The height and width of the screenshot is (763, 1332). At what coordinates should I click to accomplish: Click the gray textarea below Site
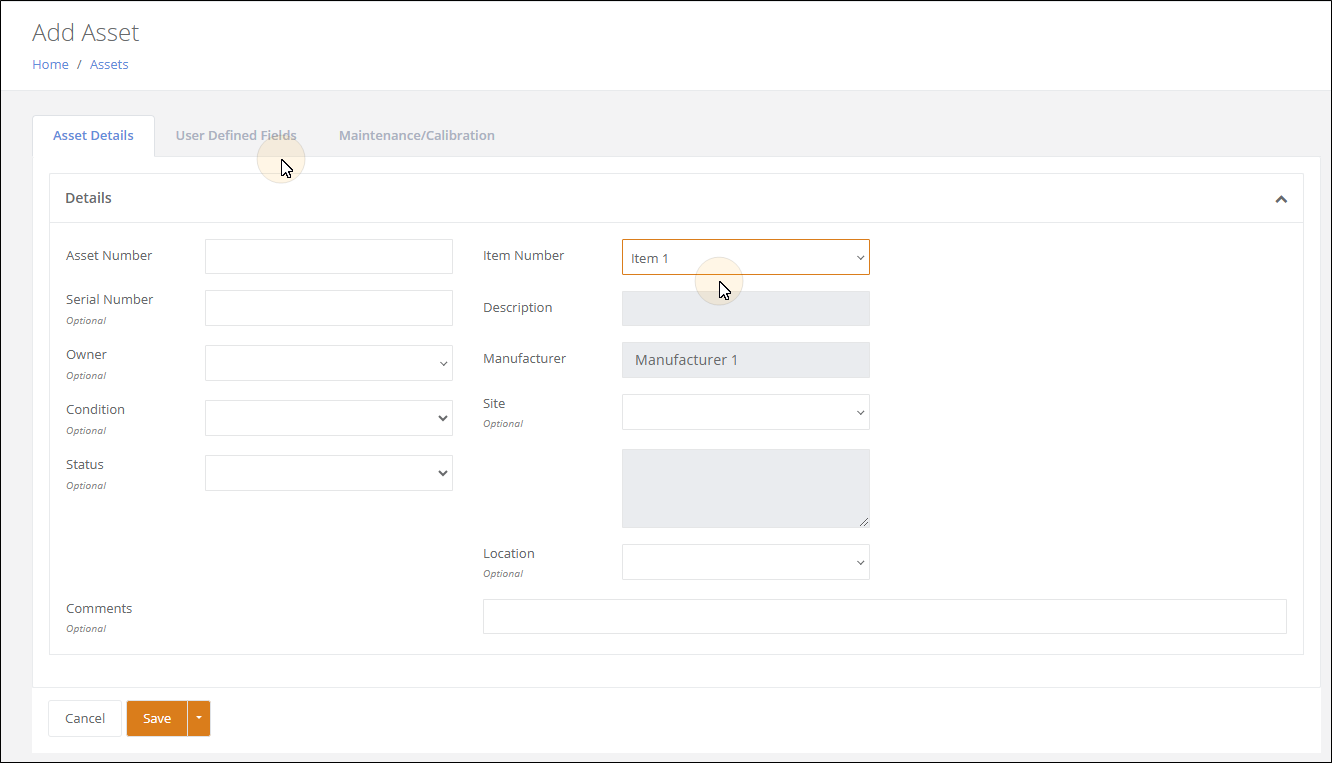click(746, 488)
